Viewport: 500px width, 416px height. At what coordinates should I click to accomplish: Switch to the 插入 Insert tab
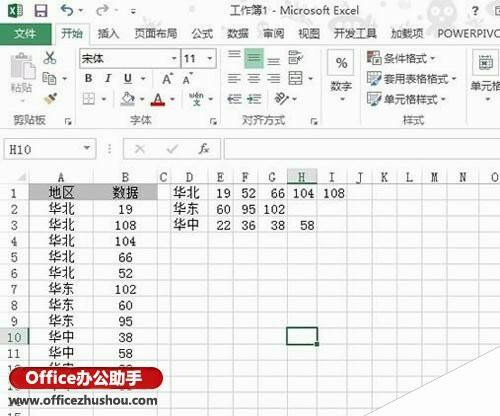pyautogui.click(x=108, y=33)
